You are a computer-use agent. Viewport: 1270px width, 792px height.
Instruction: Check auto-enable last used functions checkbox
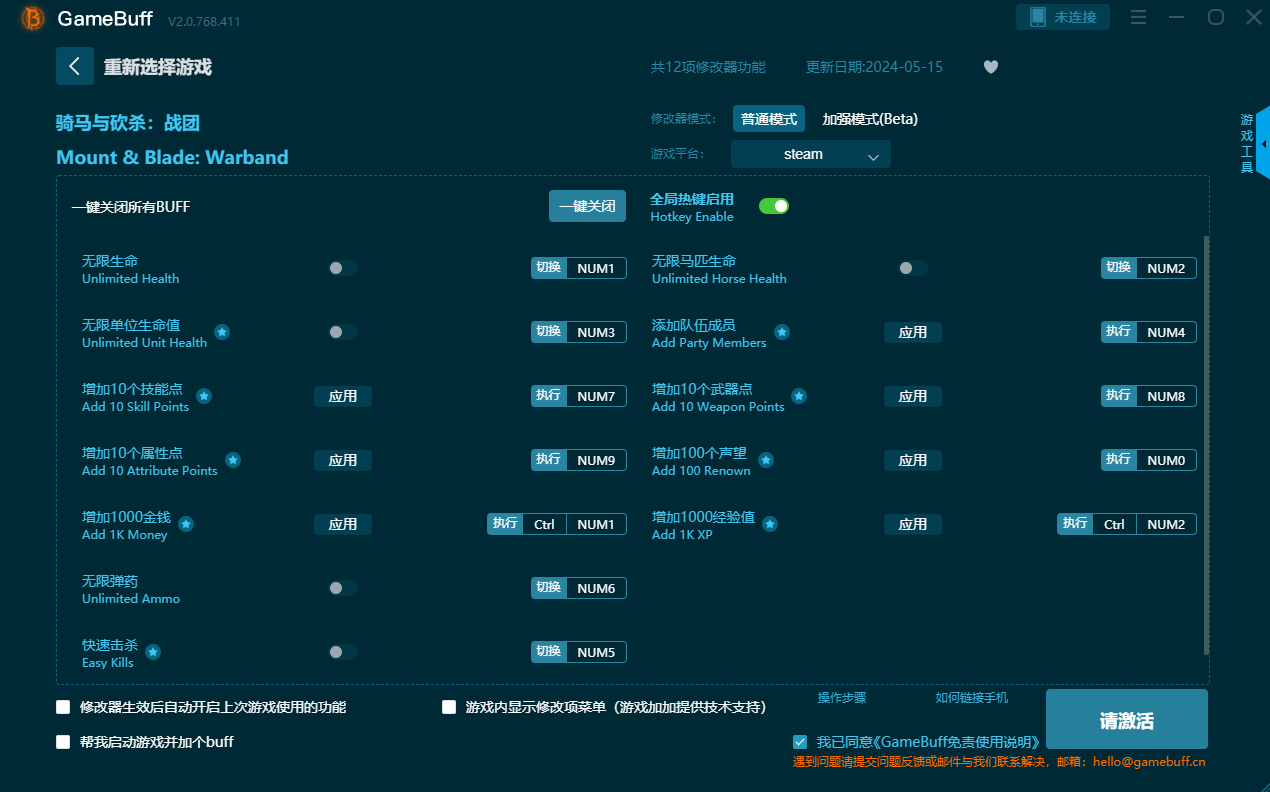[x=63, y=707]
